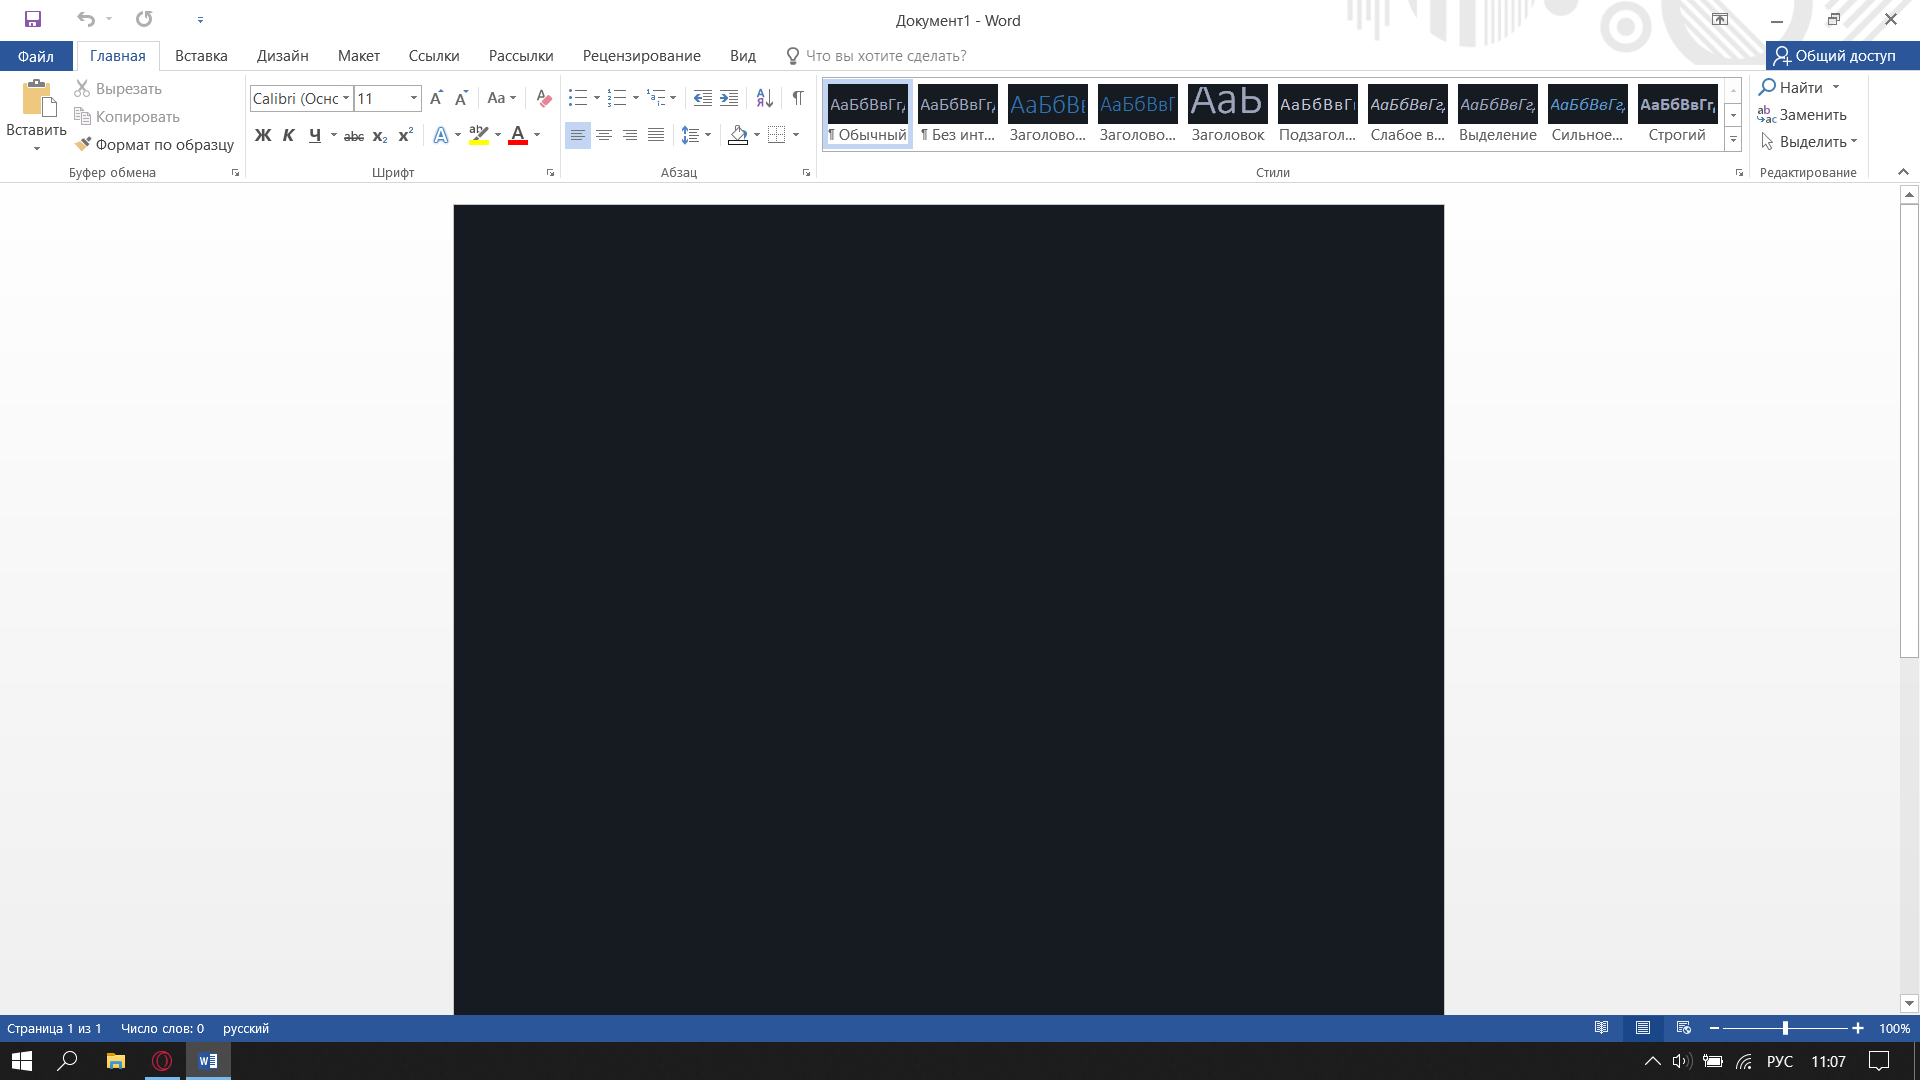Apply a numbered list
This screenshot has height=1080, width=1920.
tap(617, 98)
